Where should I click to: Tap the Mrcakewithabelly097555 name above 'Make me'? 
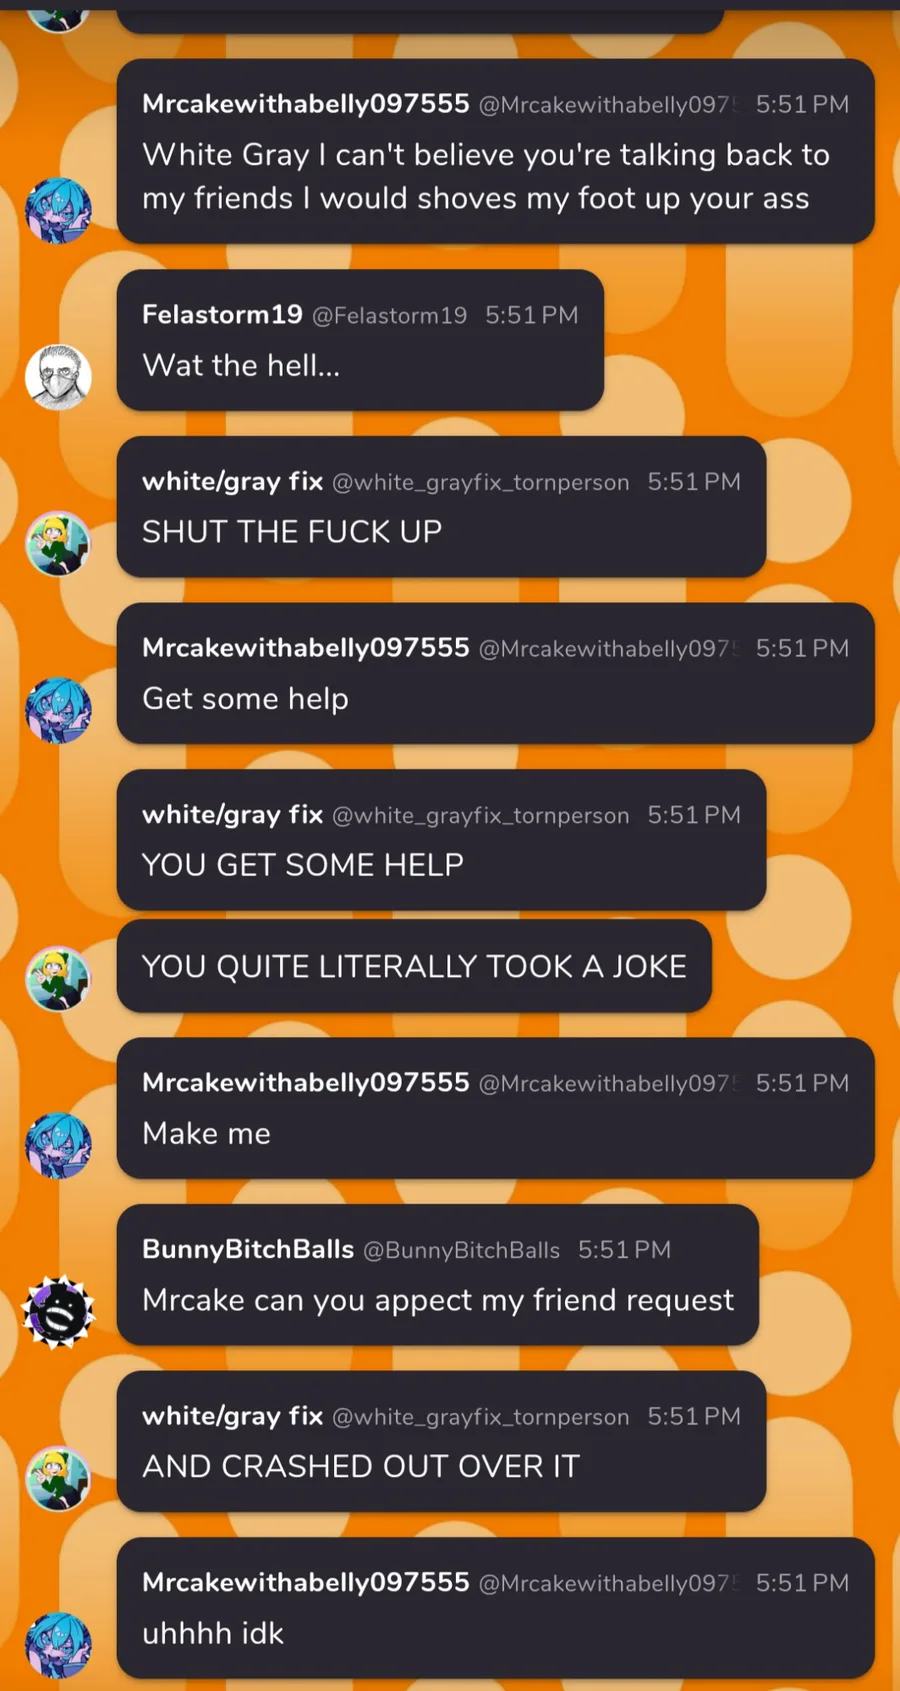(x=306, y=1082)
